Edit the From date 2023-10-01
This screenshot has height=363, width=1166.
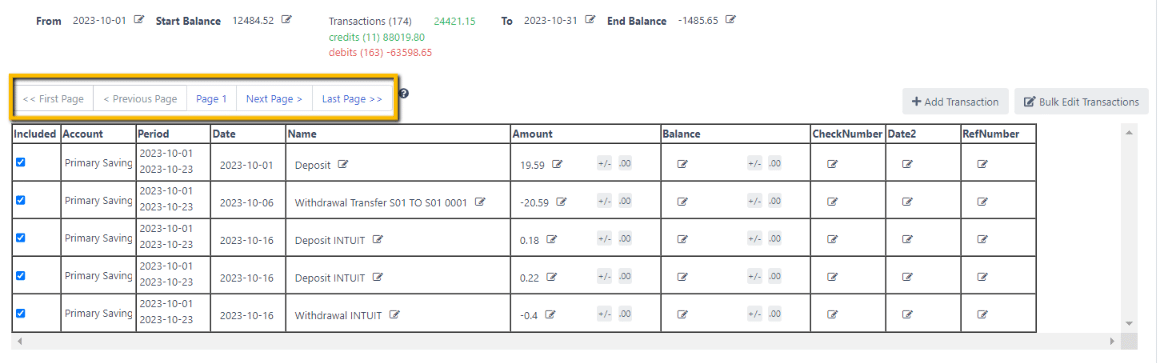point(139,20)
